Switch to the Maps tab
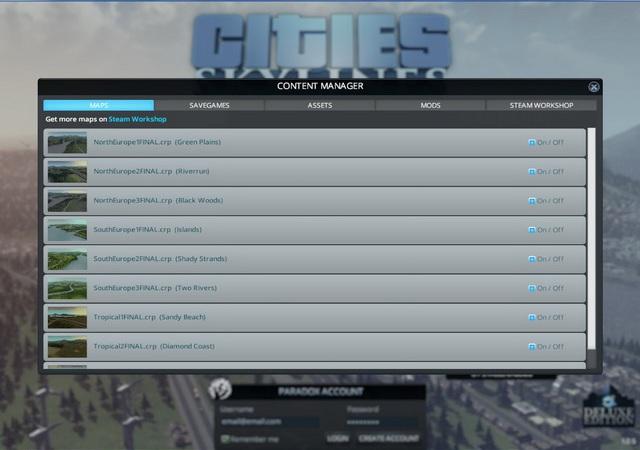This screenshot has width=640, height=450. pos(98,105)
